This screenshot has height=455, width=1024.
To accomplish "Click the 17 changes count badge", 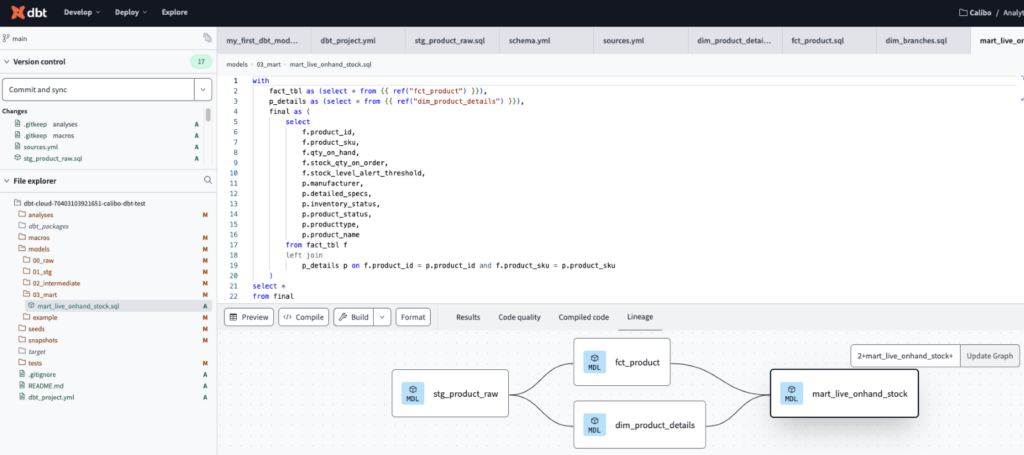I will pos(201,62).
